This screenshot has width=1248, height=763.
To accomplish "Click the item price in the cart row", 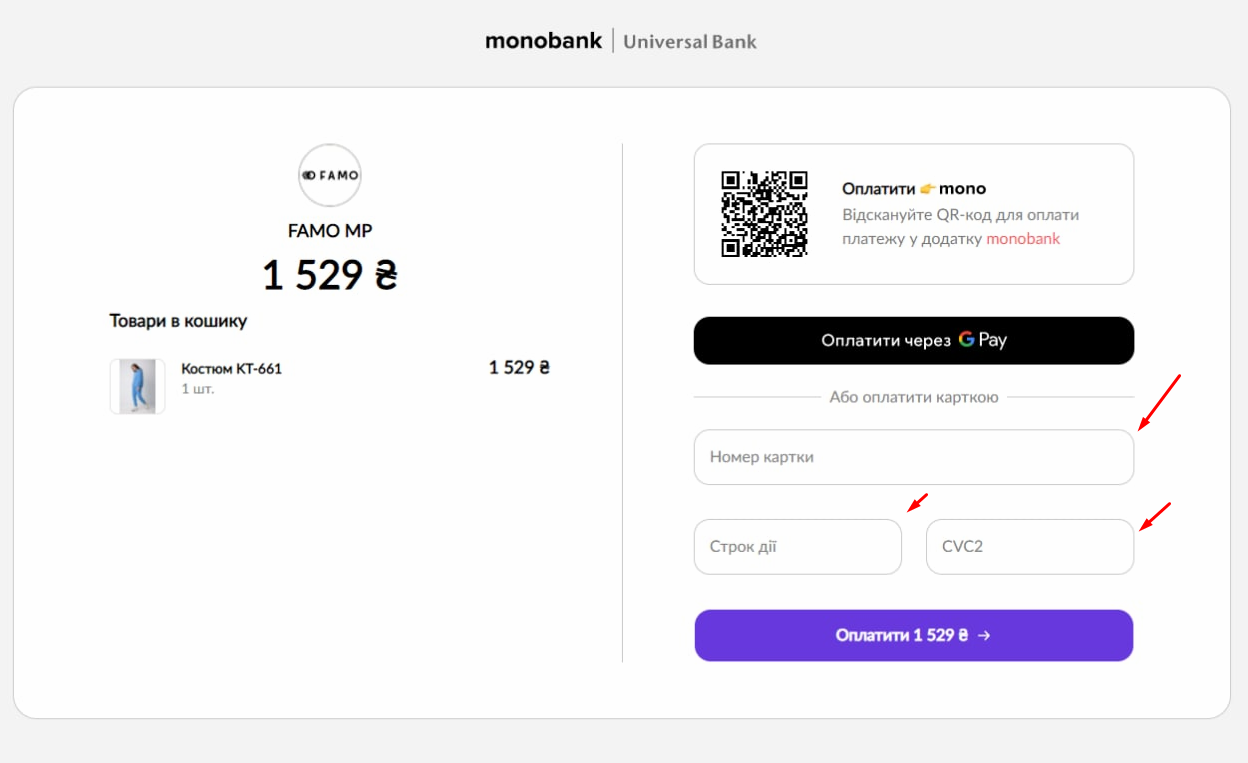I will click(x=519, y=368).
